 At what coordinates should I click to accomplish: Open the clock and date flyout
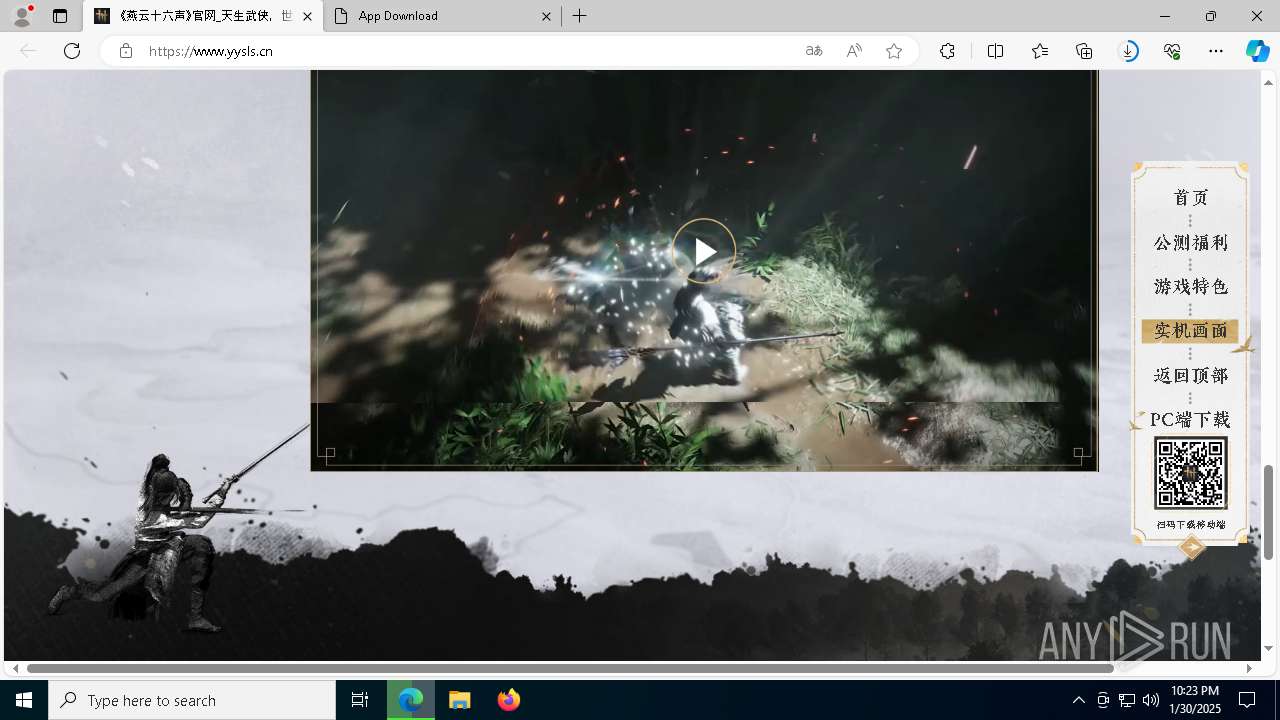point(1194,700)
